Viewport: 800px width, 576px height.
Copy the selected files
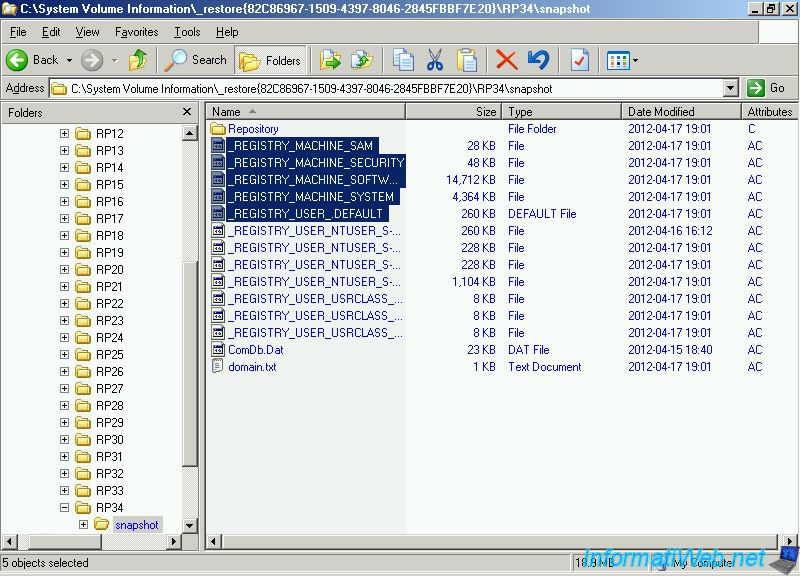tap(405, 59)
